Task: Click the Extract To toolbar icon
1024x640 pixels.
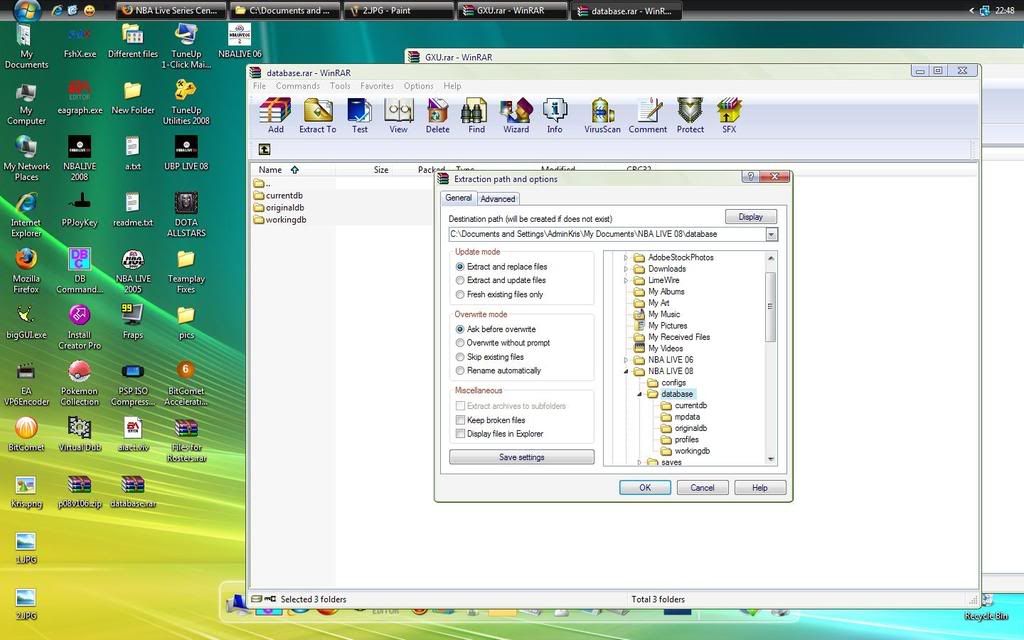Action: 317,116
